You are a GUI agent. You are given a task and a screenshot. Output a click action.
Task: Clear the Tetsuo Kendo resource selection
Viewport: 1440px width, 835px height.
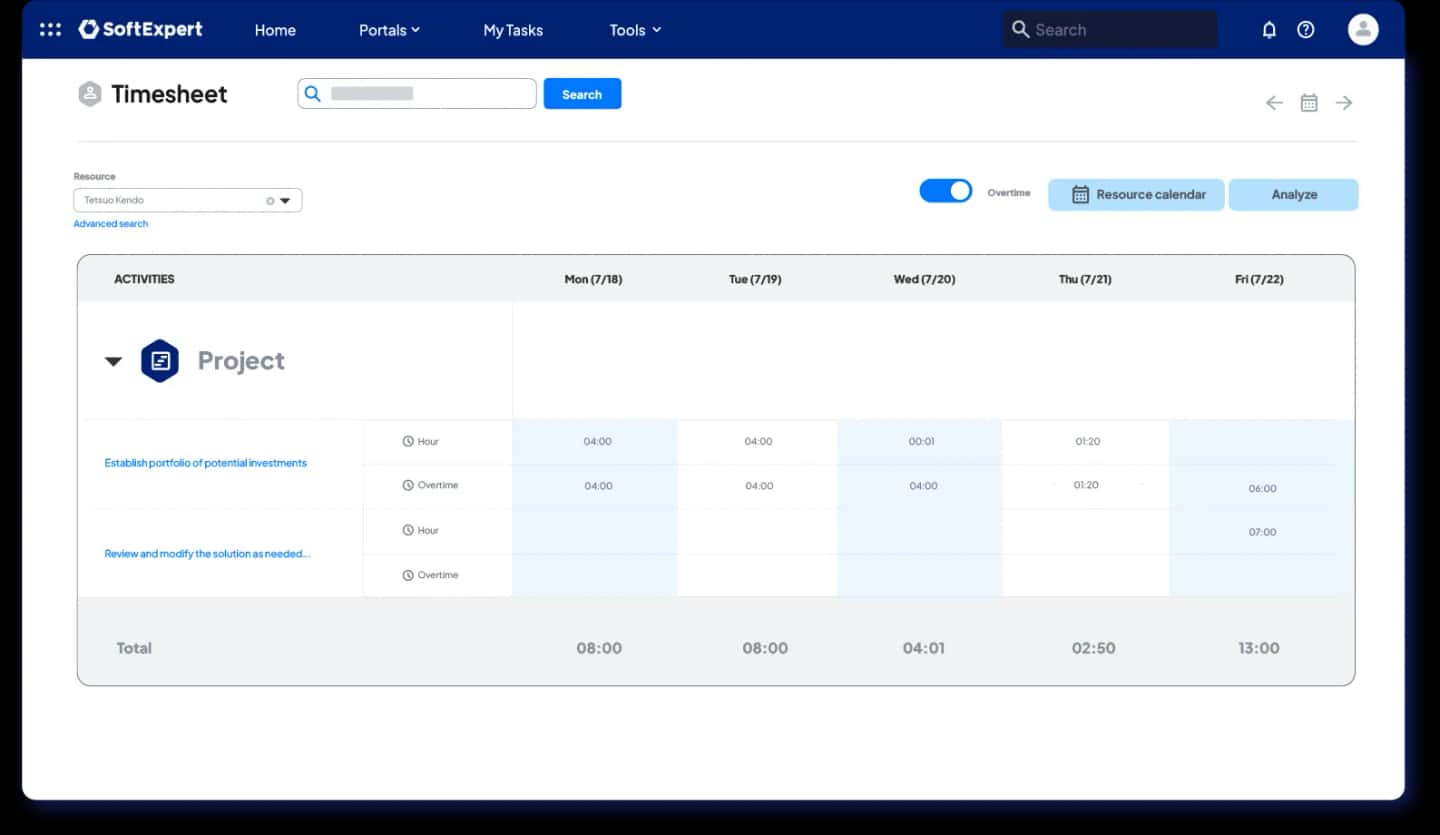point(270,201)
